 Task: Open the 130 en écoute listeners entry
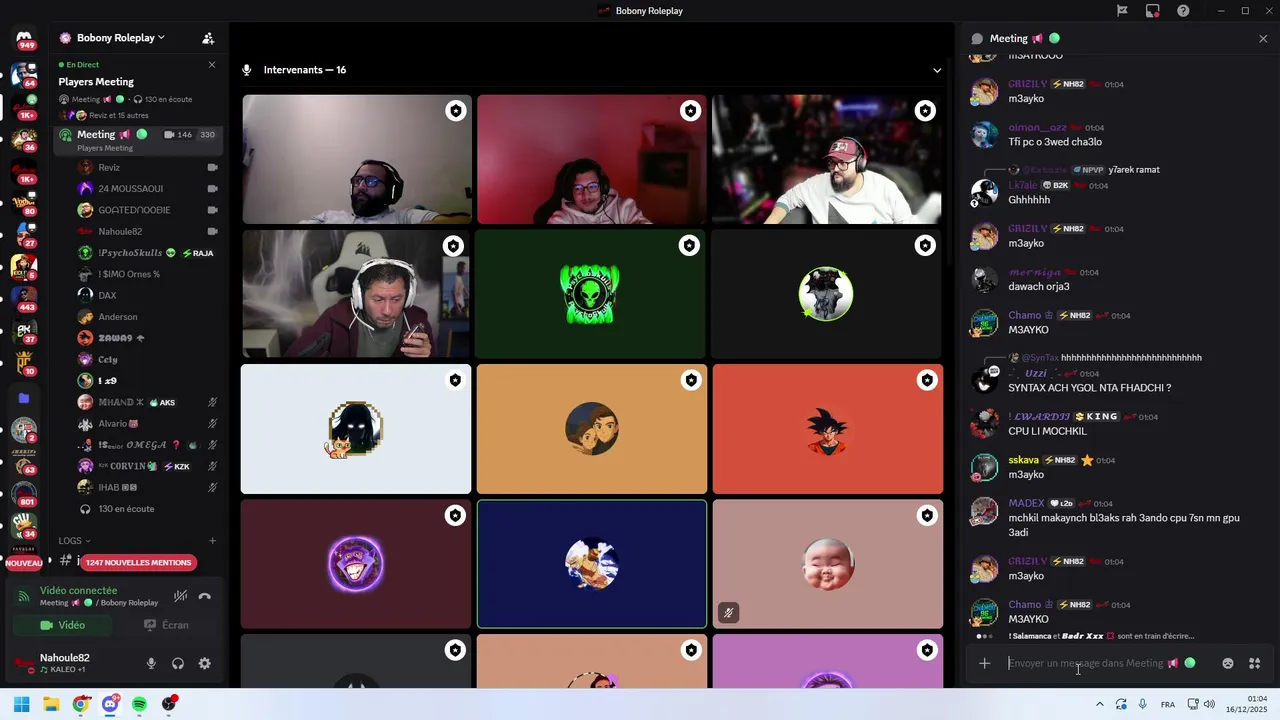pyautogui.click(x=126, y=509)
